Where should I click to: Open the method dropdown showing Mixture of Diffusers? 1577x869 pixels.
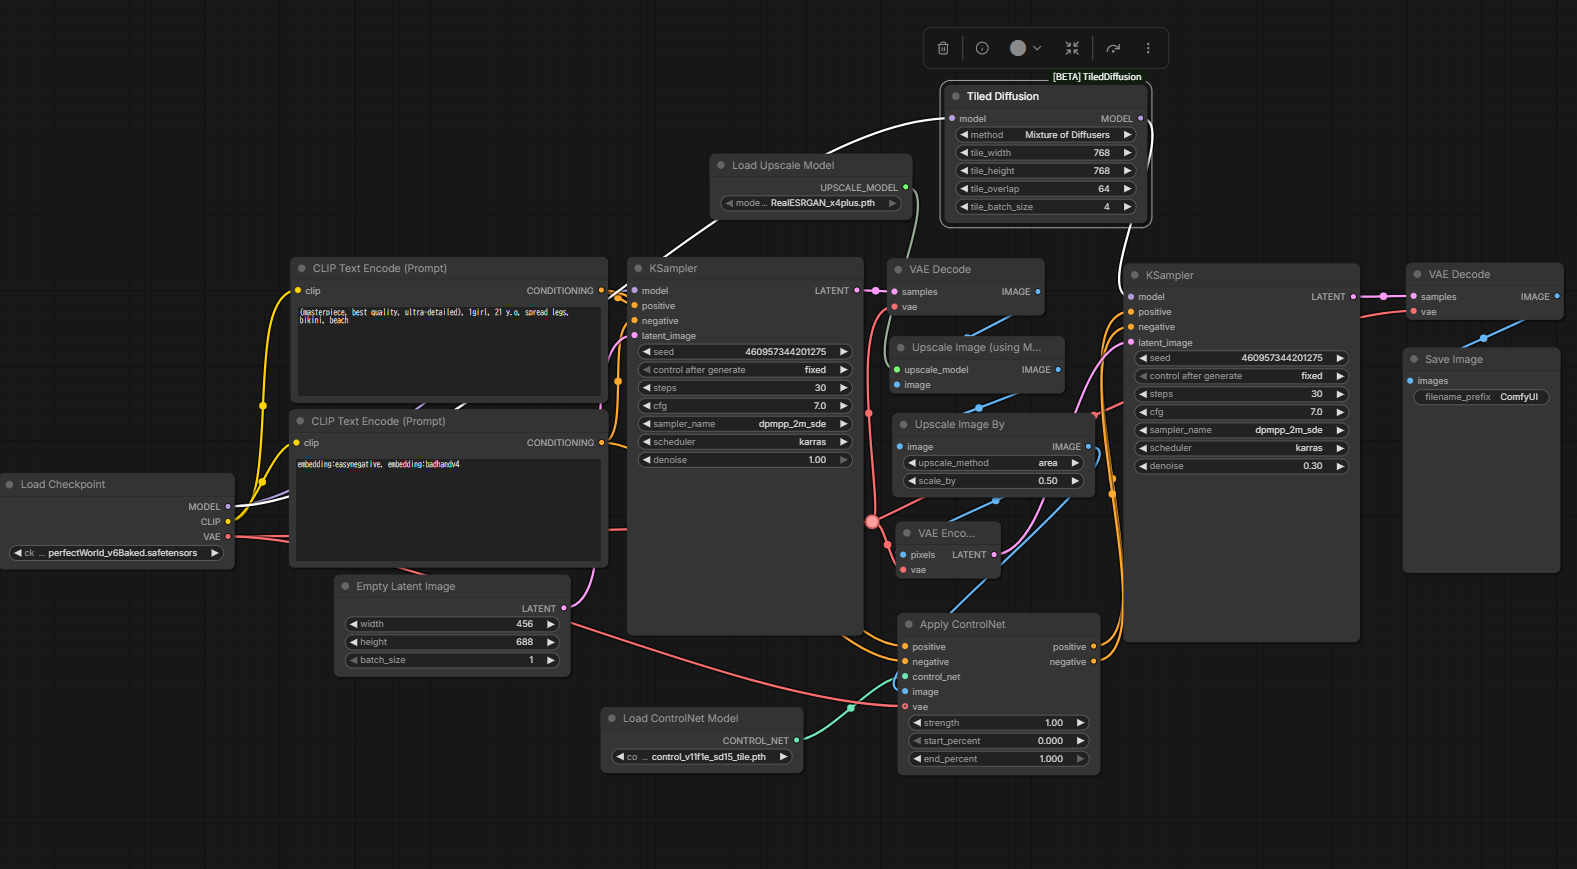point(1046,135)
